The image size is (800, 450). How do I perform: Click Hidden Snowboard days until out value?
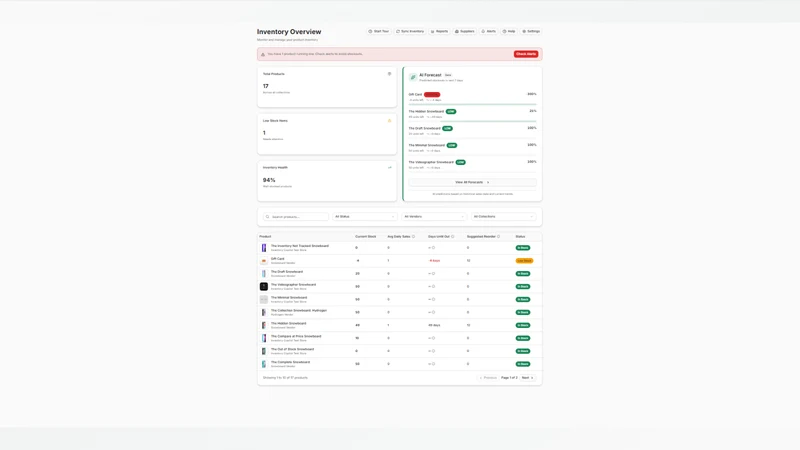[434, 325]
